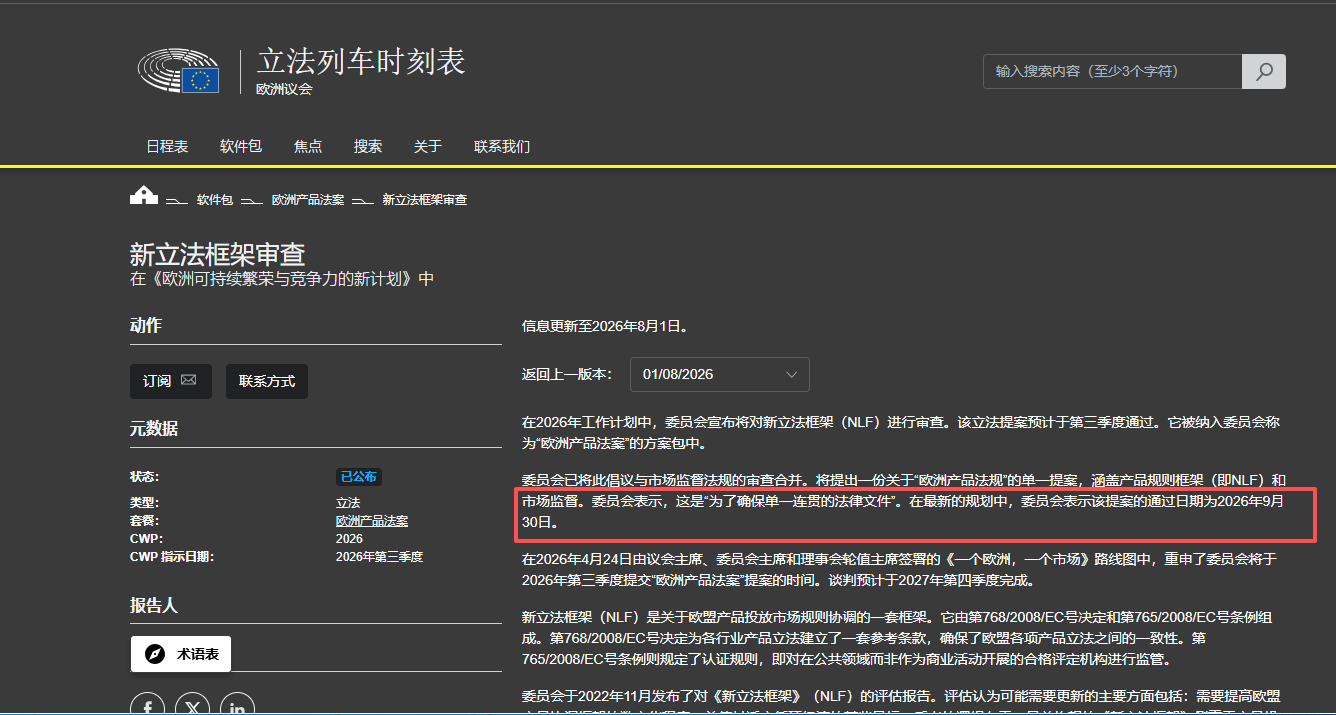
Task: Share via the Facebook icon
Action: [148, 706]
